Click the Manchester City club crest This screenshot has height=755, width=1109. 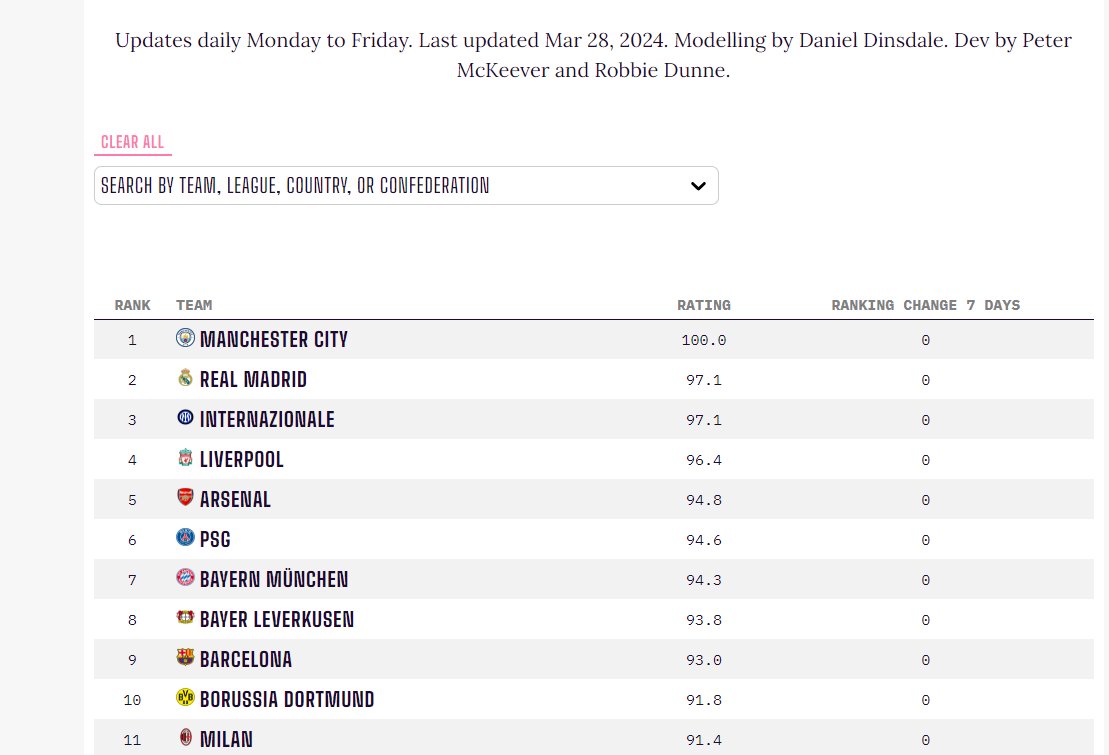(185, 338)
